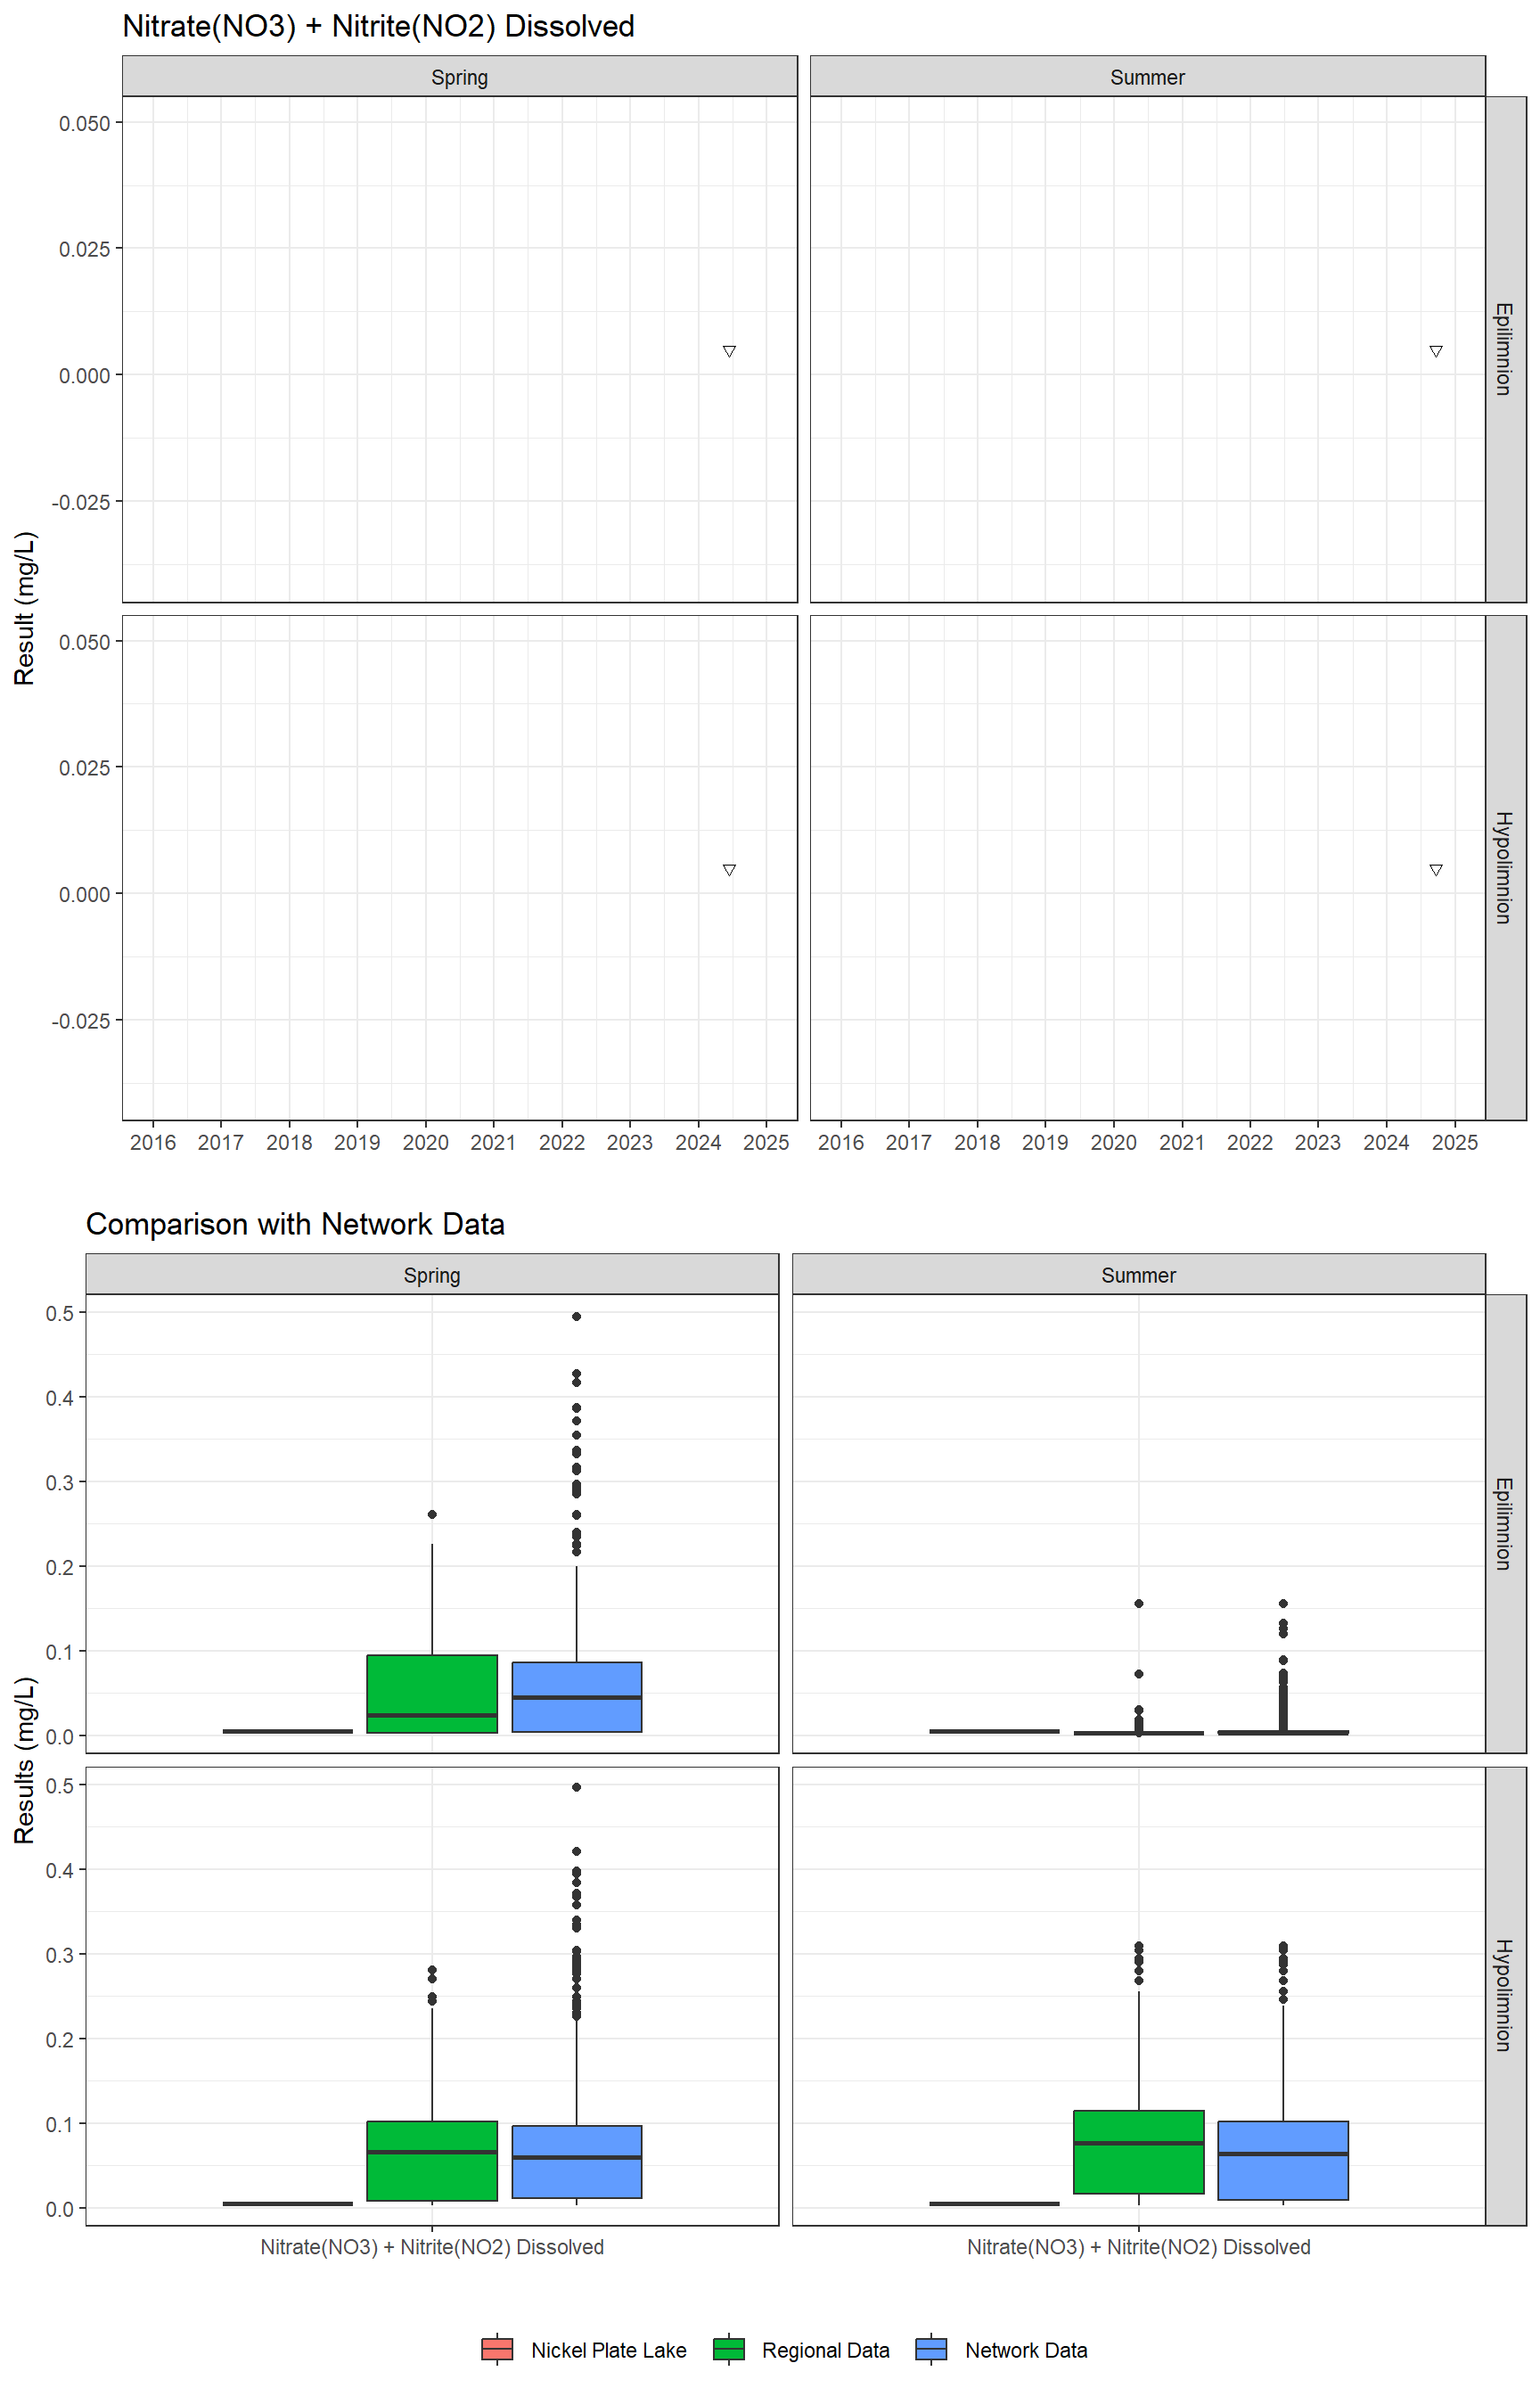Click the 0.5 y-axis tick in the Epilimnion comparison row
The width and height of the screenshot is (1540, 2396).
point(60,1313)
